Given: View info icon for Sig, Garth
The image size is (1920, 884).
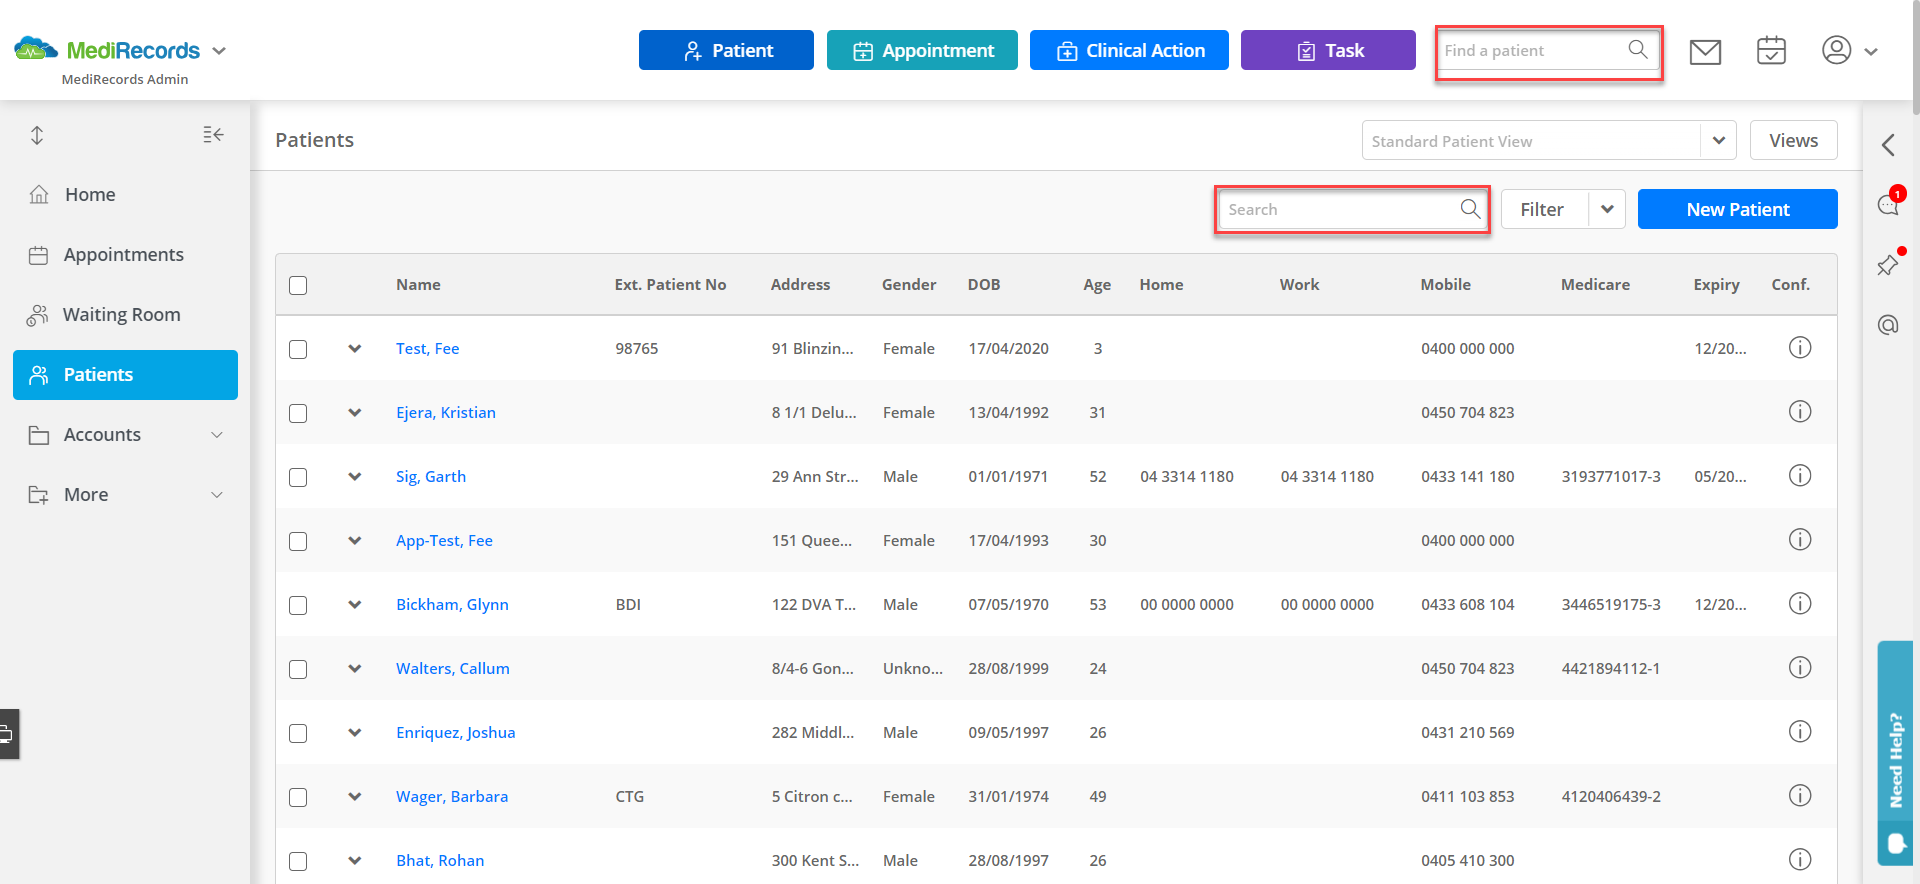Looking at the screenshot, I should click(x=1800, y=476).
